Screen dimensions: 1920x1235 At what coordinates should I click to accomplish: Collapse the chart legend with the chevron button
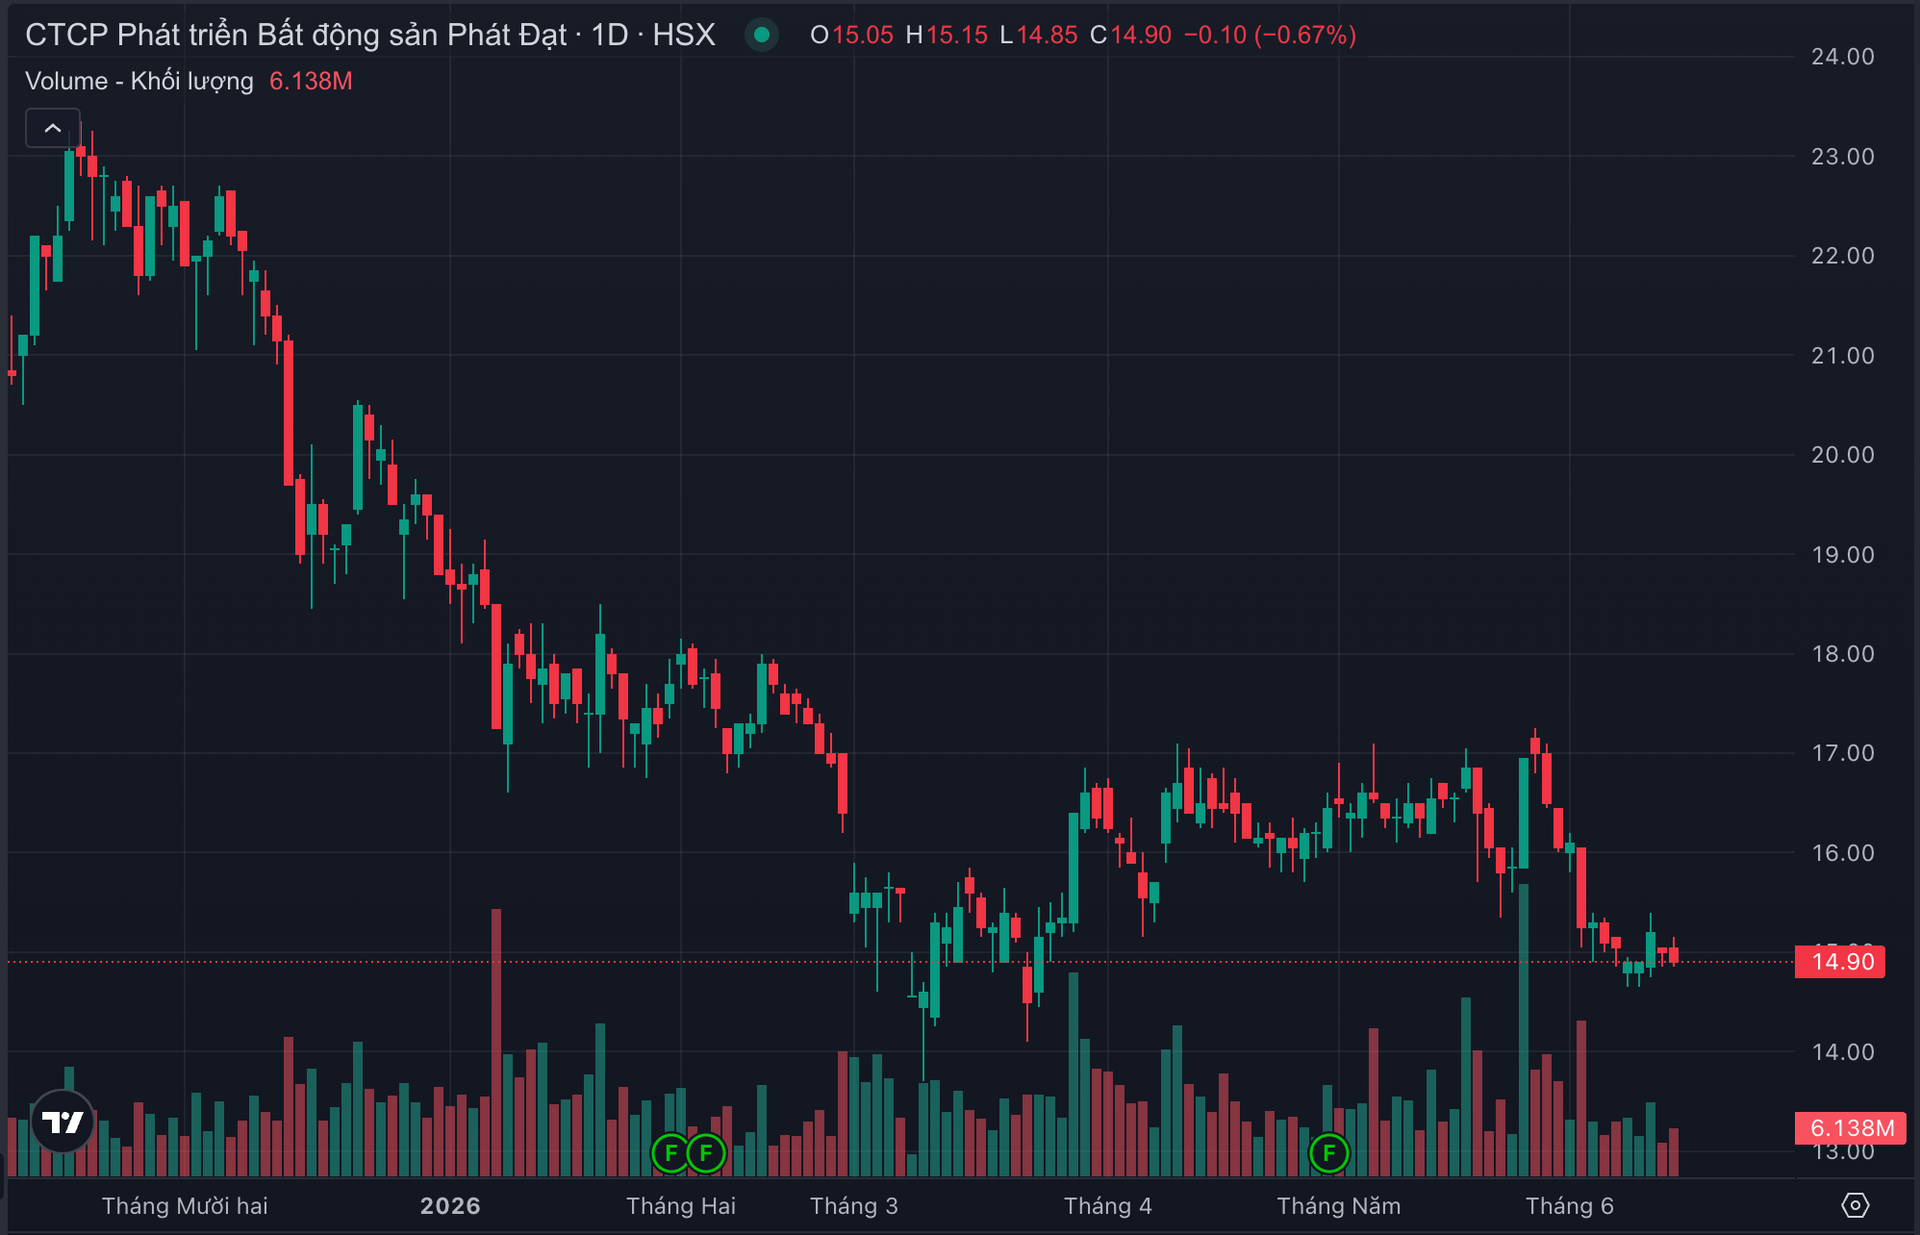click(x=53, y=128)
